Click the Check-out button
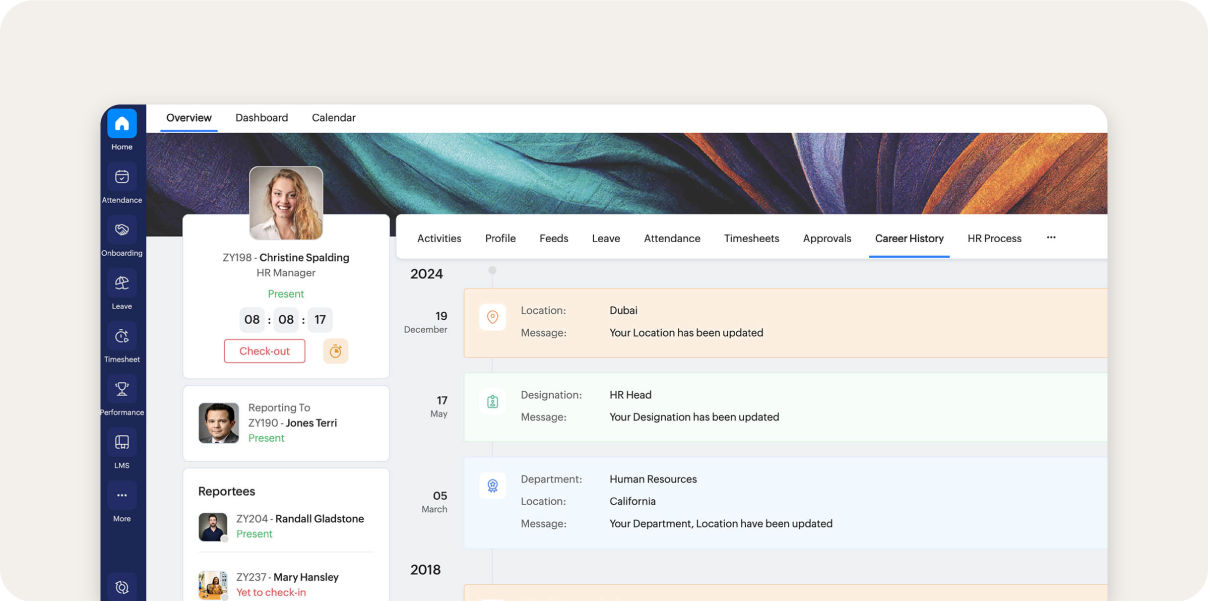The height and width of the screenshot is (601, 1208). pos(264,351)
